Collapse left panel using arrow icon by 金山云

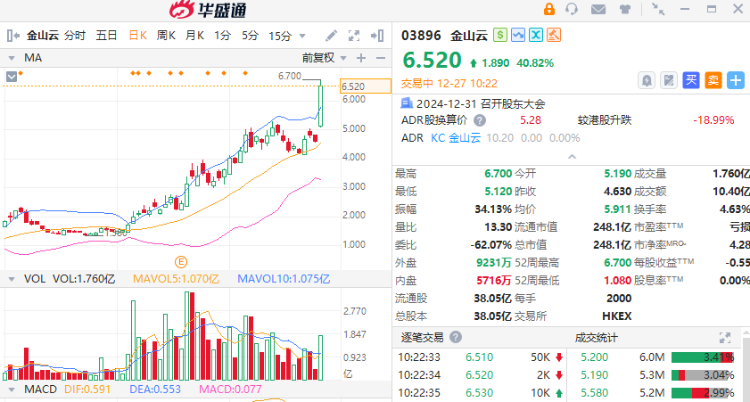coord(13,35)
